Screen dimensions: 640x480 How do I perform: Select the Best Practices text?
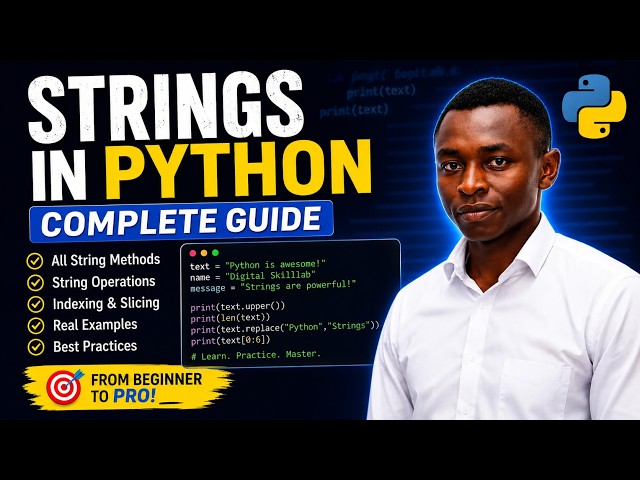[x=95, y=346]
